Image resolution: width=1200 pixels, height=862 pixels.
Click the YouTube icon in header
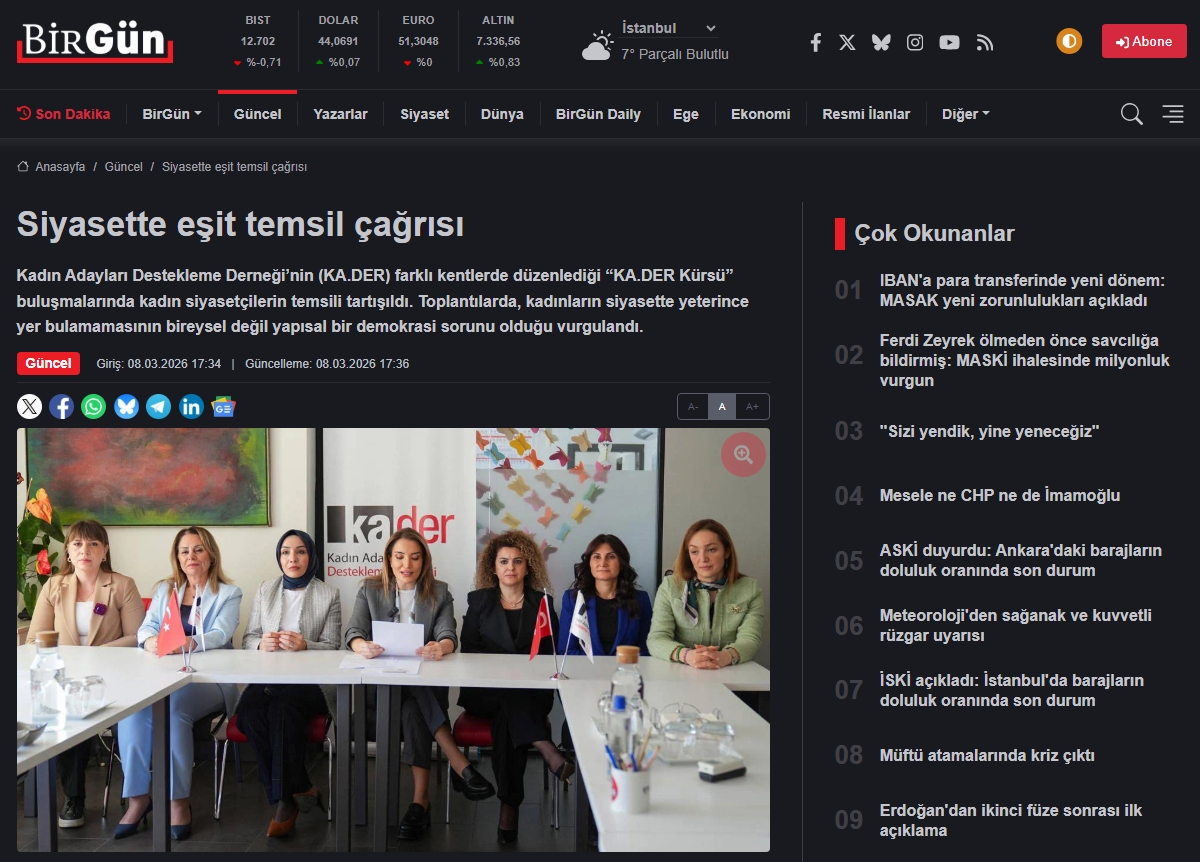949,42
